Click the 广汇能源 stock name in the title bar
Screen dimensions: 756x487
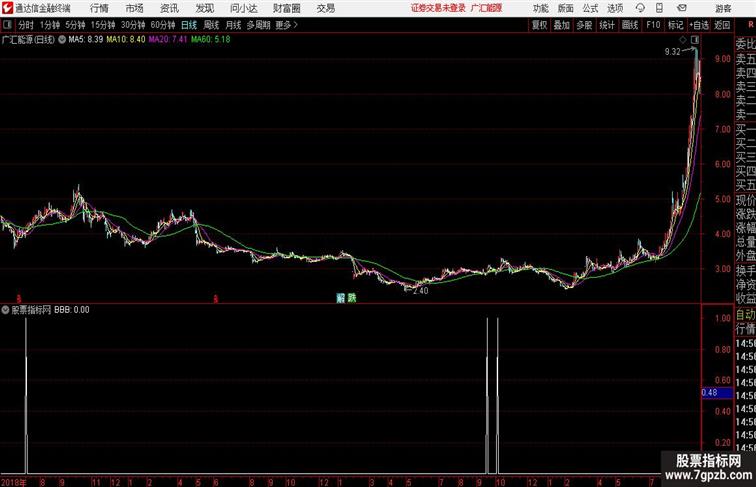coord(486,8)
